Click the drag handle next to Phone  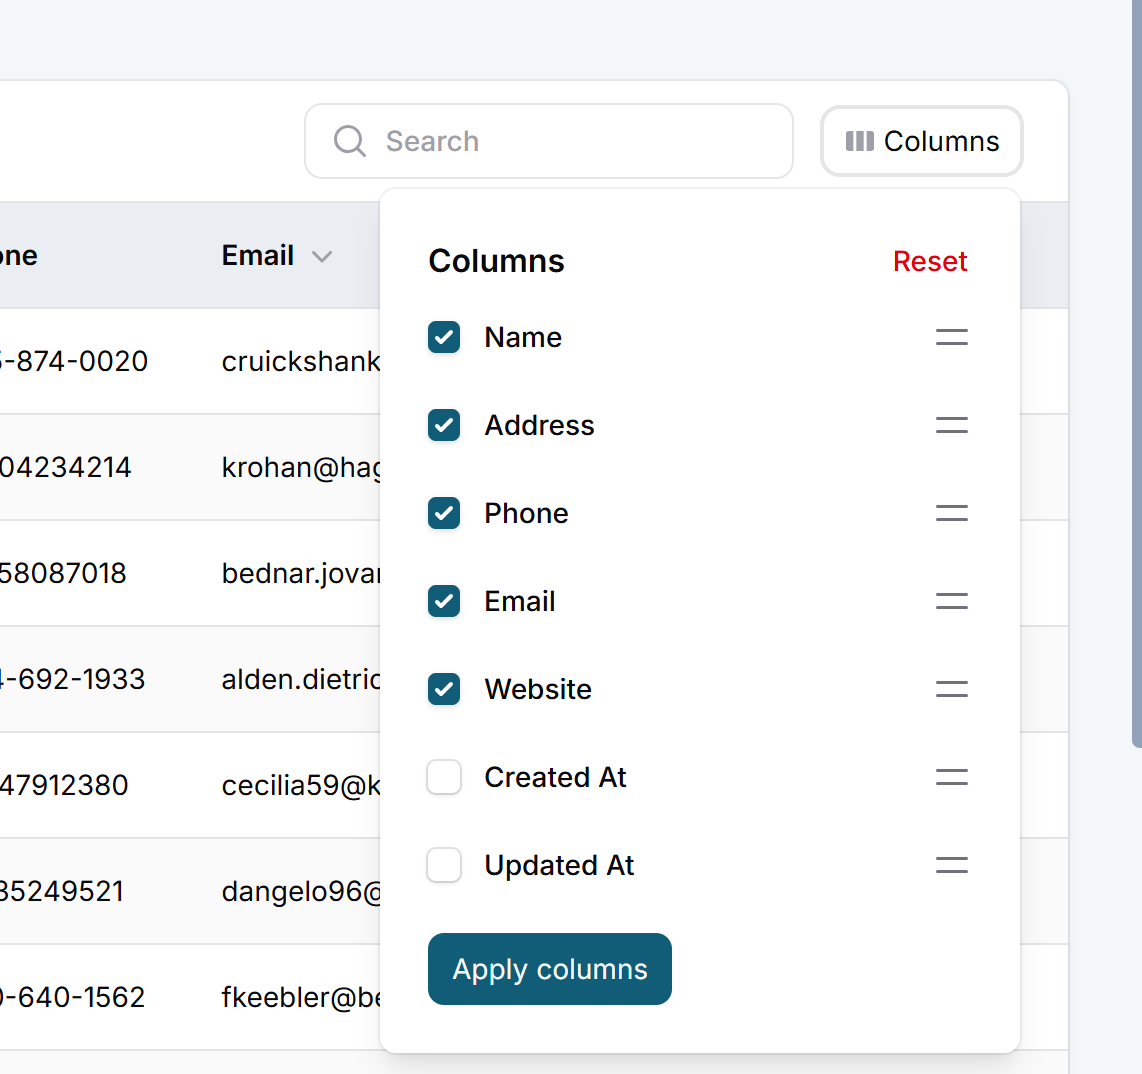pos(951,514)
